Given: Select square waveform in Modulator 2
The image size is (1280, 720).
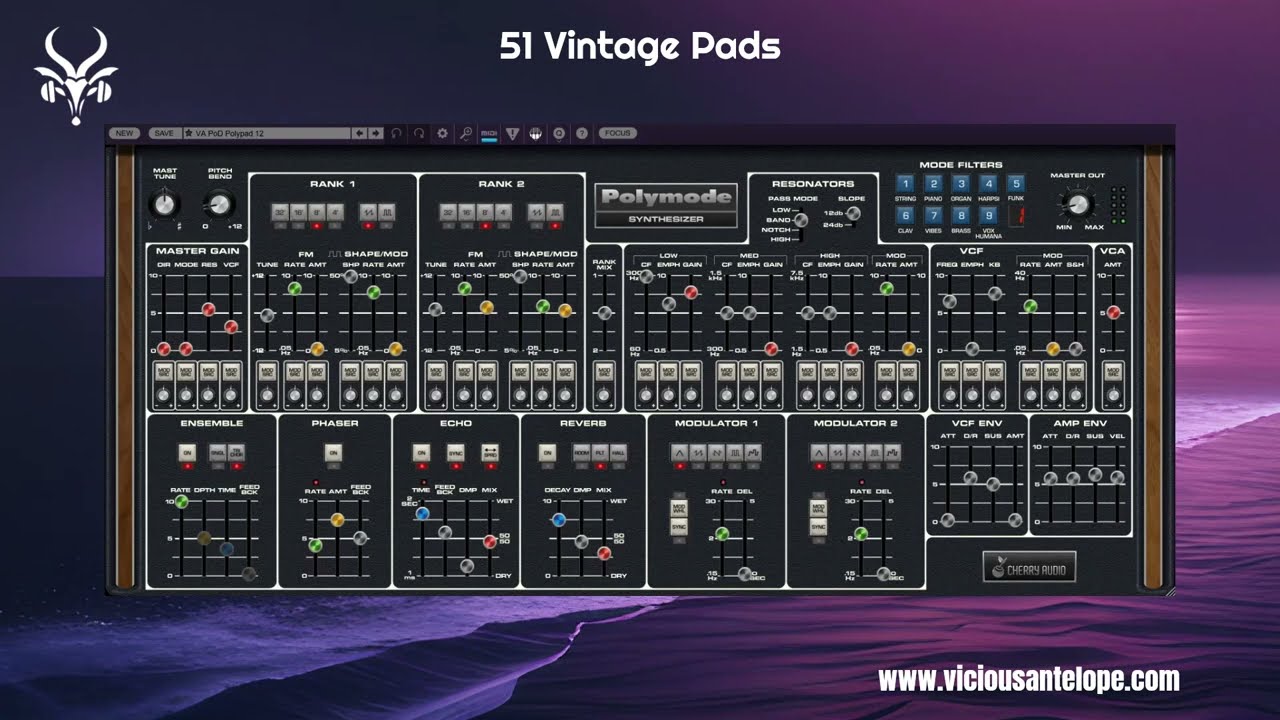Looking at the screenshot, I should [x=872, y=453].
